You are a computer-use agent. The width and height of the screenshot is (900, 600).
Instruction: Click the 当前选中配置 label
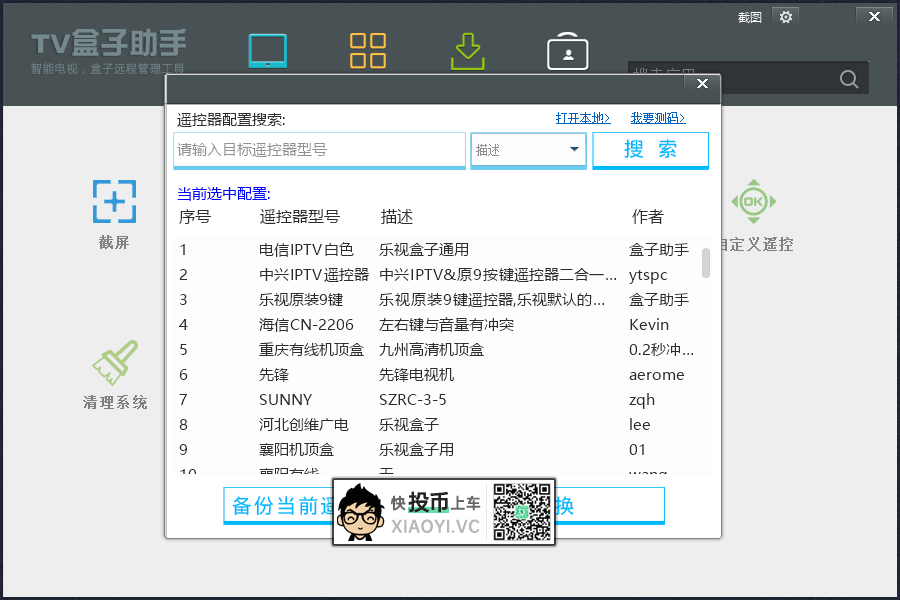tap(224, 194)
